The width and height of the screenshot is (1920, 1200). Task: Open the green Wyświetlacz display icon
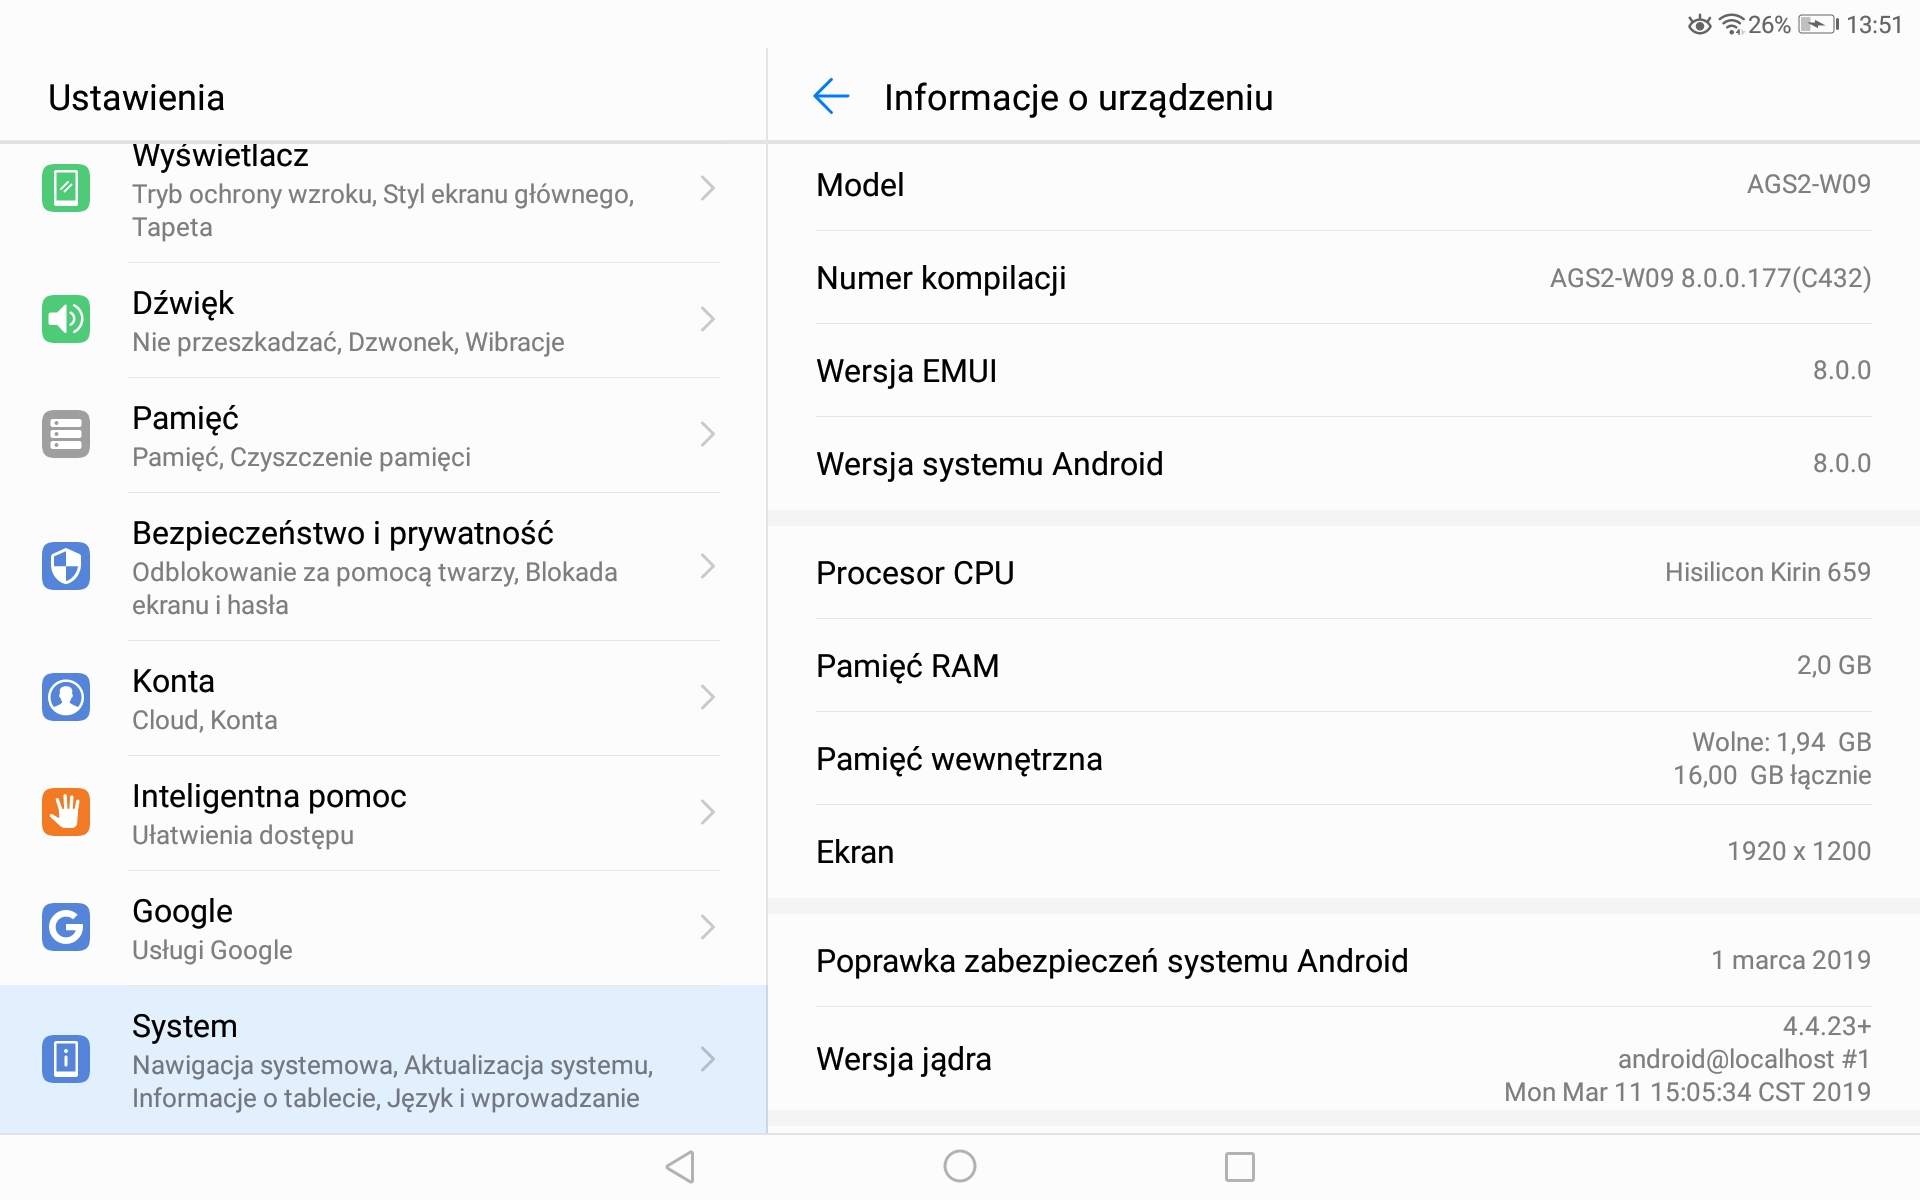(66, 188)
